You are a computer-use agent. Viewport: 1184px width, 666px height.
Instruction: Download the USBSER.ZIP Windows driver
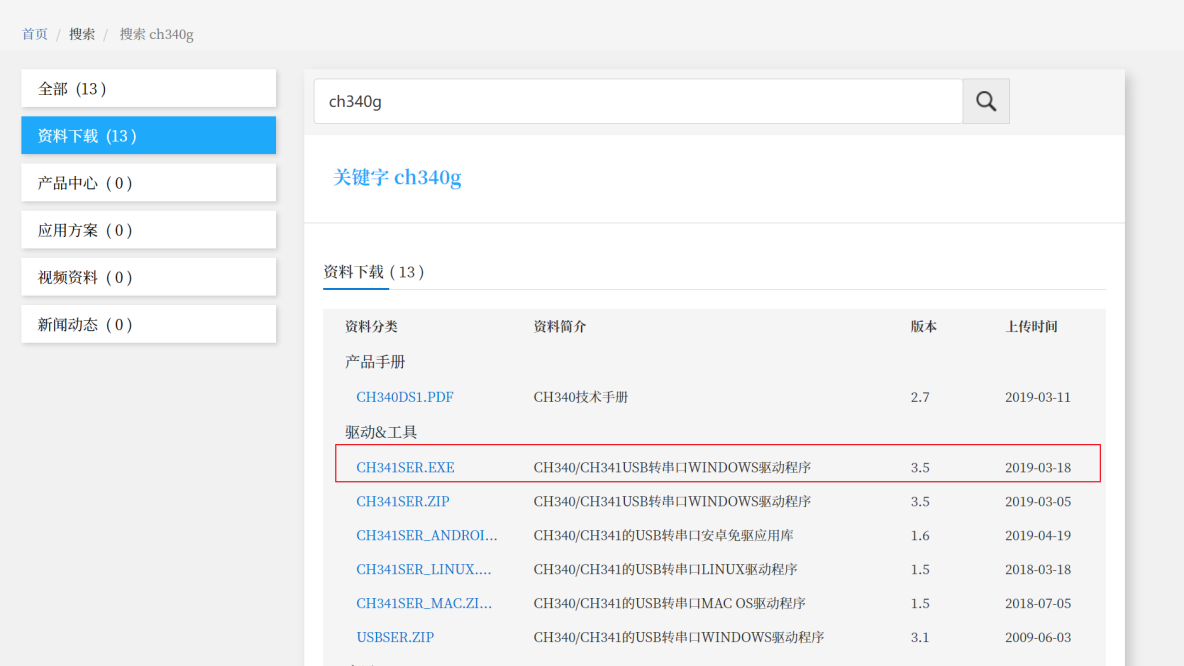(x=395, y=637)
